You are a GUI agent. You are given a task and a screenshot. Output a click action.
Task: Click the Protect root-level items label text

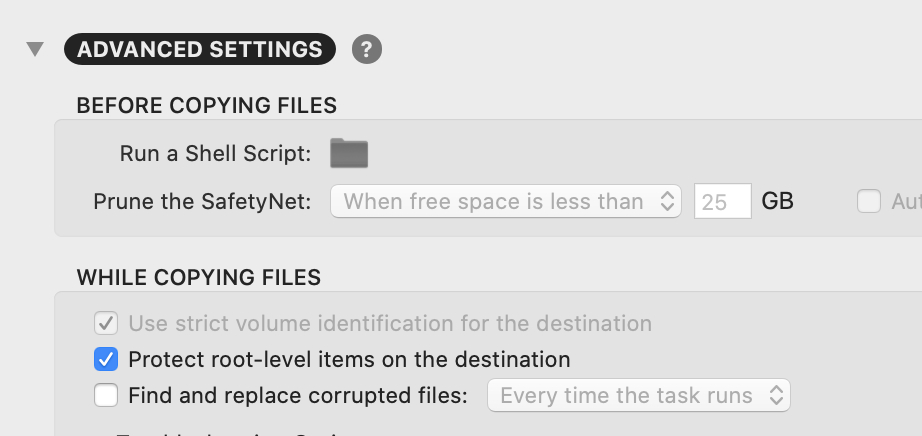coord(349,360)
